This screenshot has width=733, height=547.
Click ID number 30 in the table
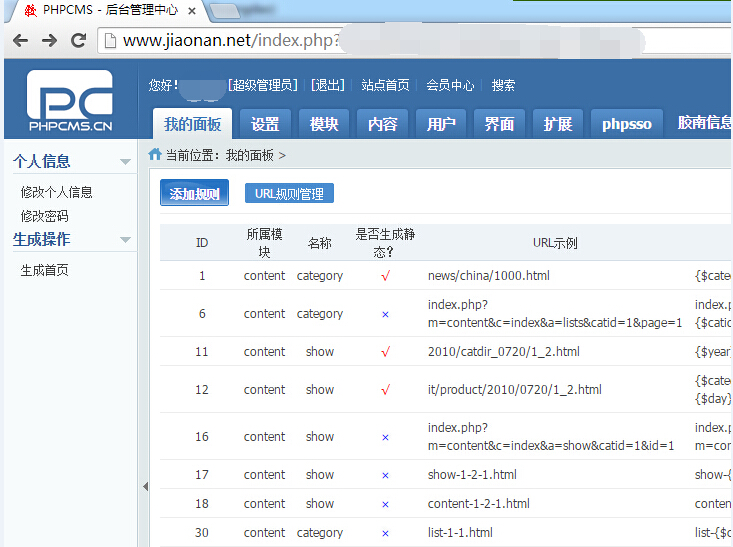click(x=202, y=533)
